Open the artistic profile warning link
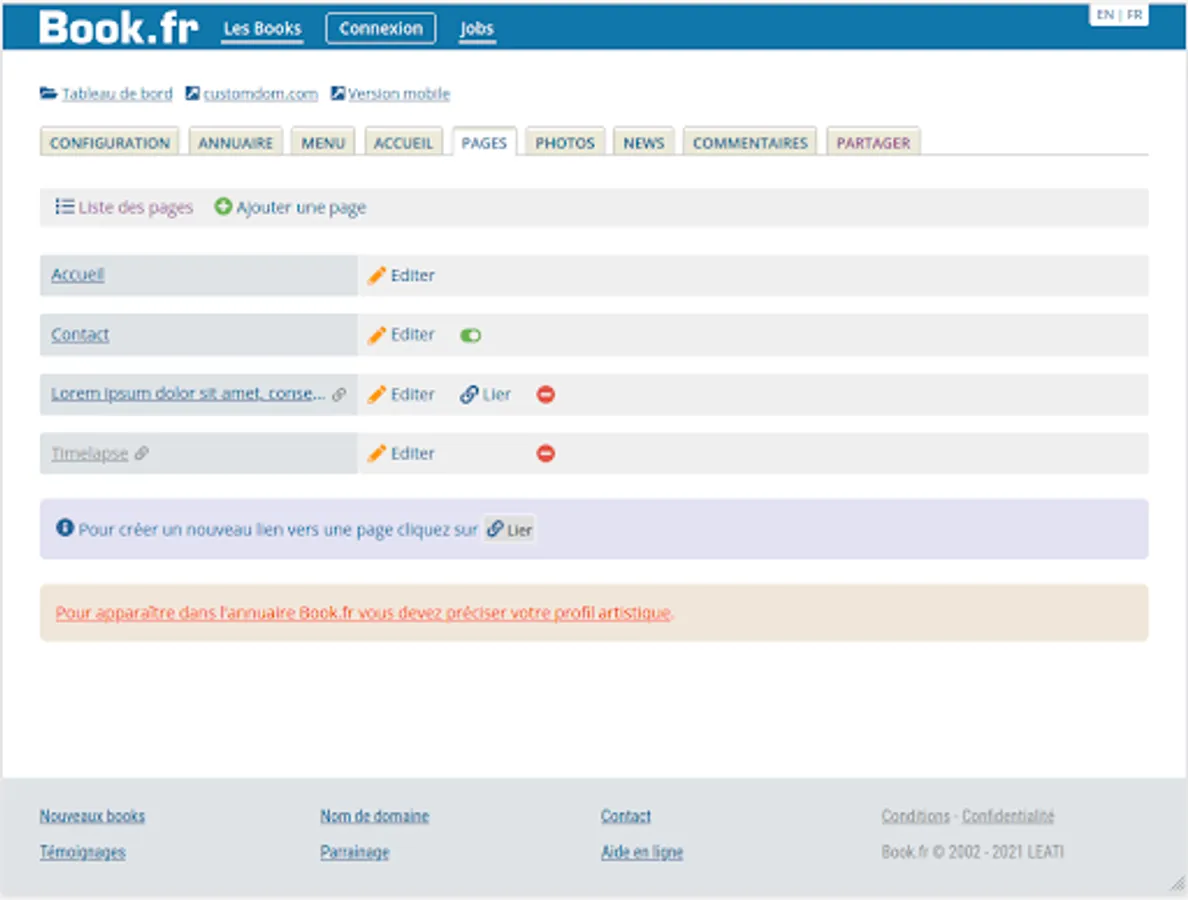Viewport: 1188px width, 900px height. point(364,612)
